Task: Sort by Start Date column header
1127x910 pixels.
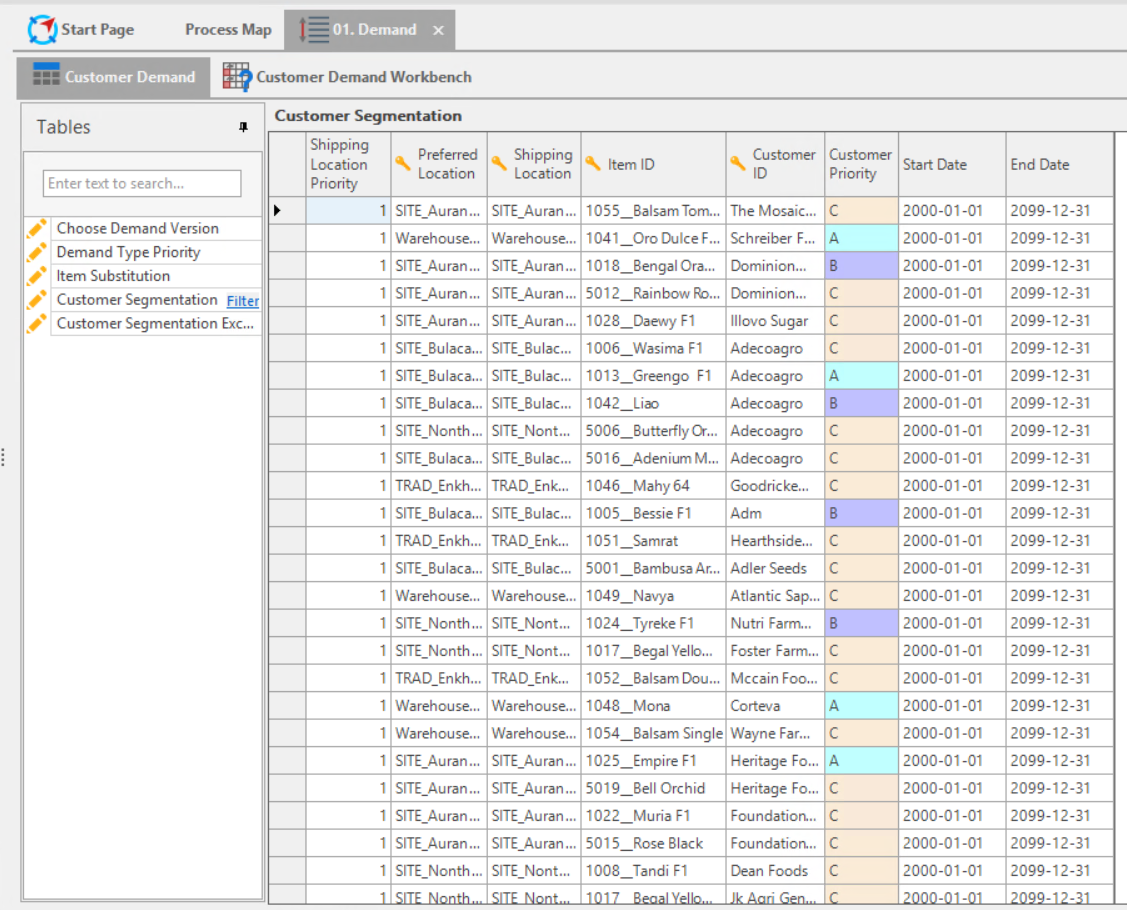Action: 952,164
